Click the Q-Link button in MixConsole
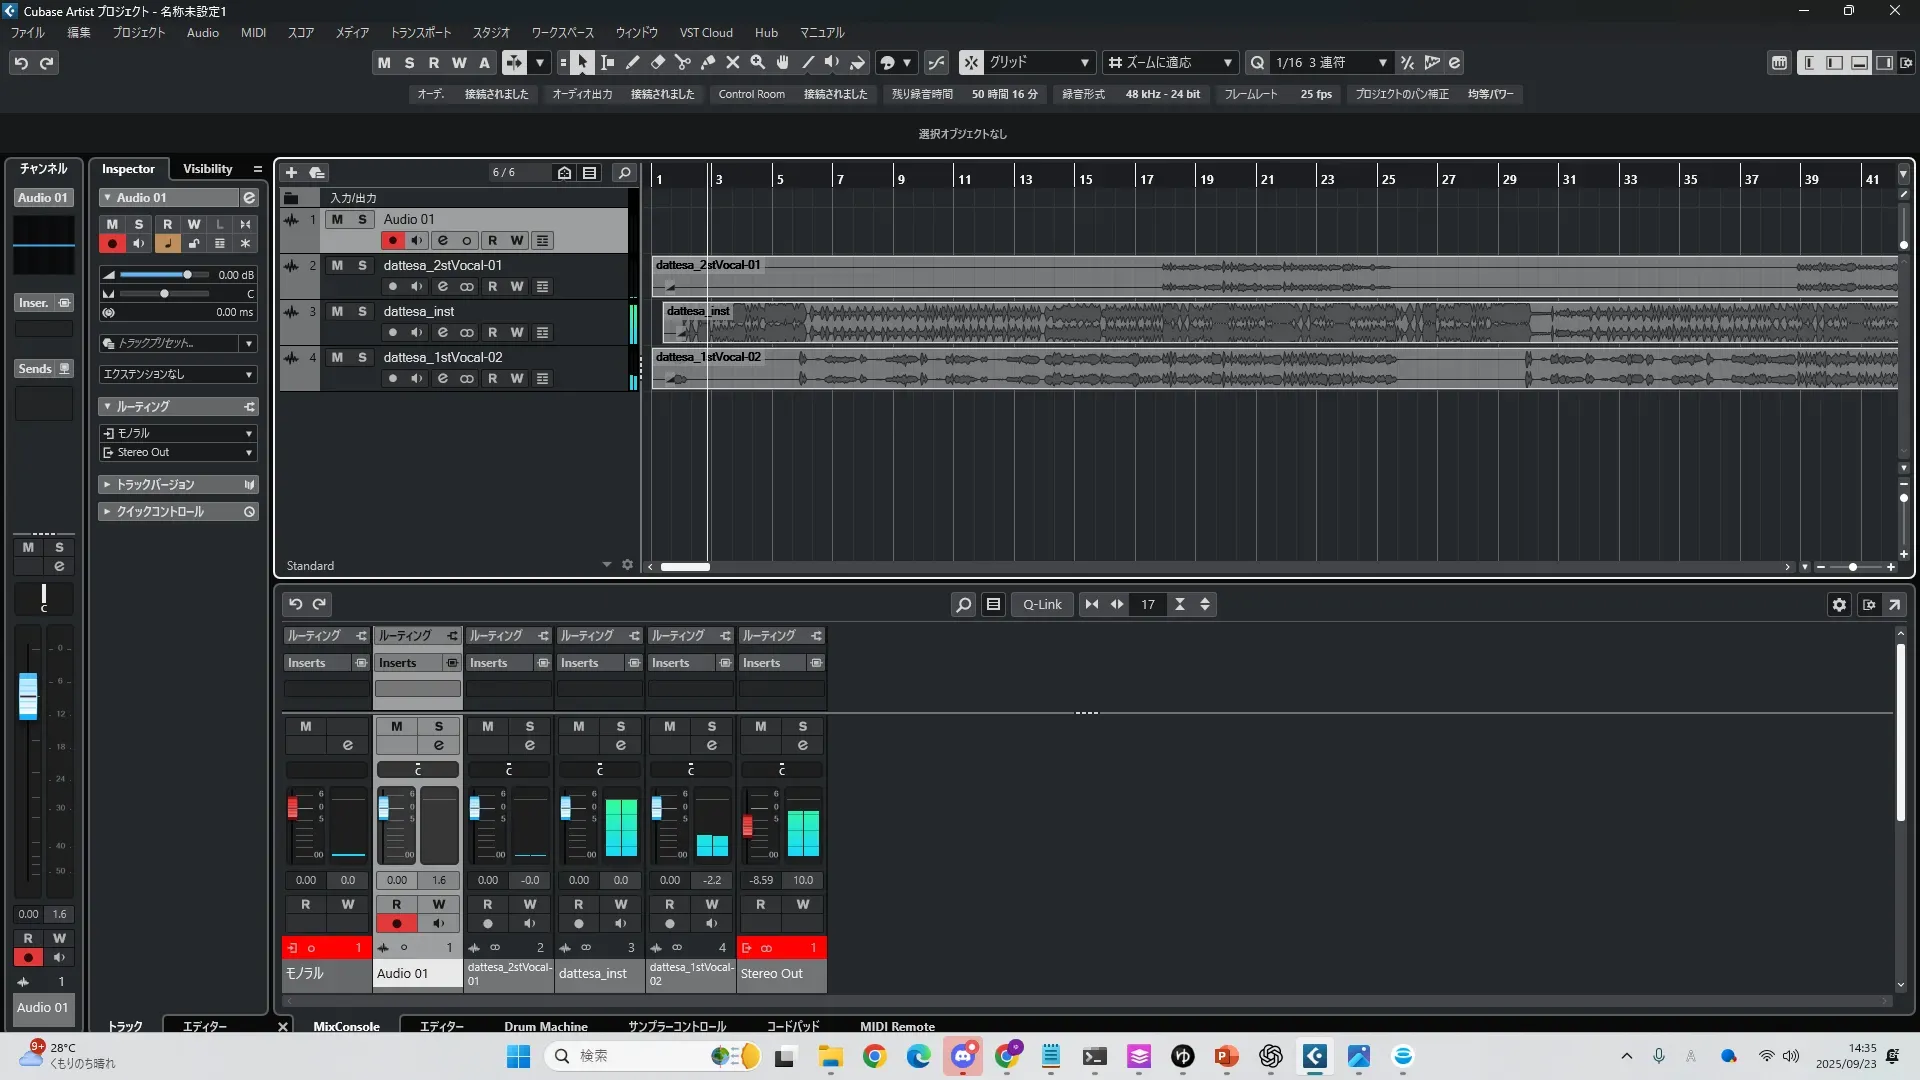The height and width of the screenshot is (1080, 1920). click(1042, 605)
